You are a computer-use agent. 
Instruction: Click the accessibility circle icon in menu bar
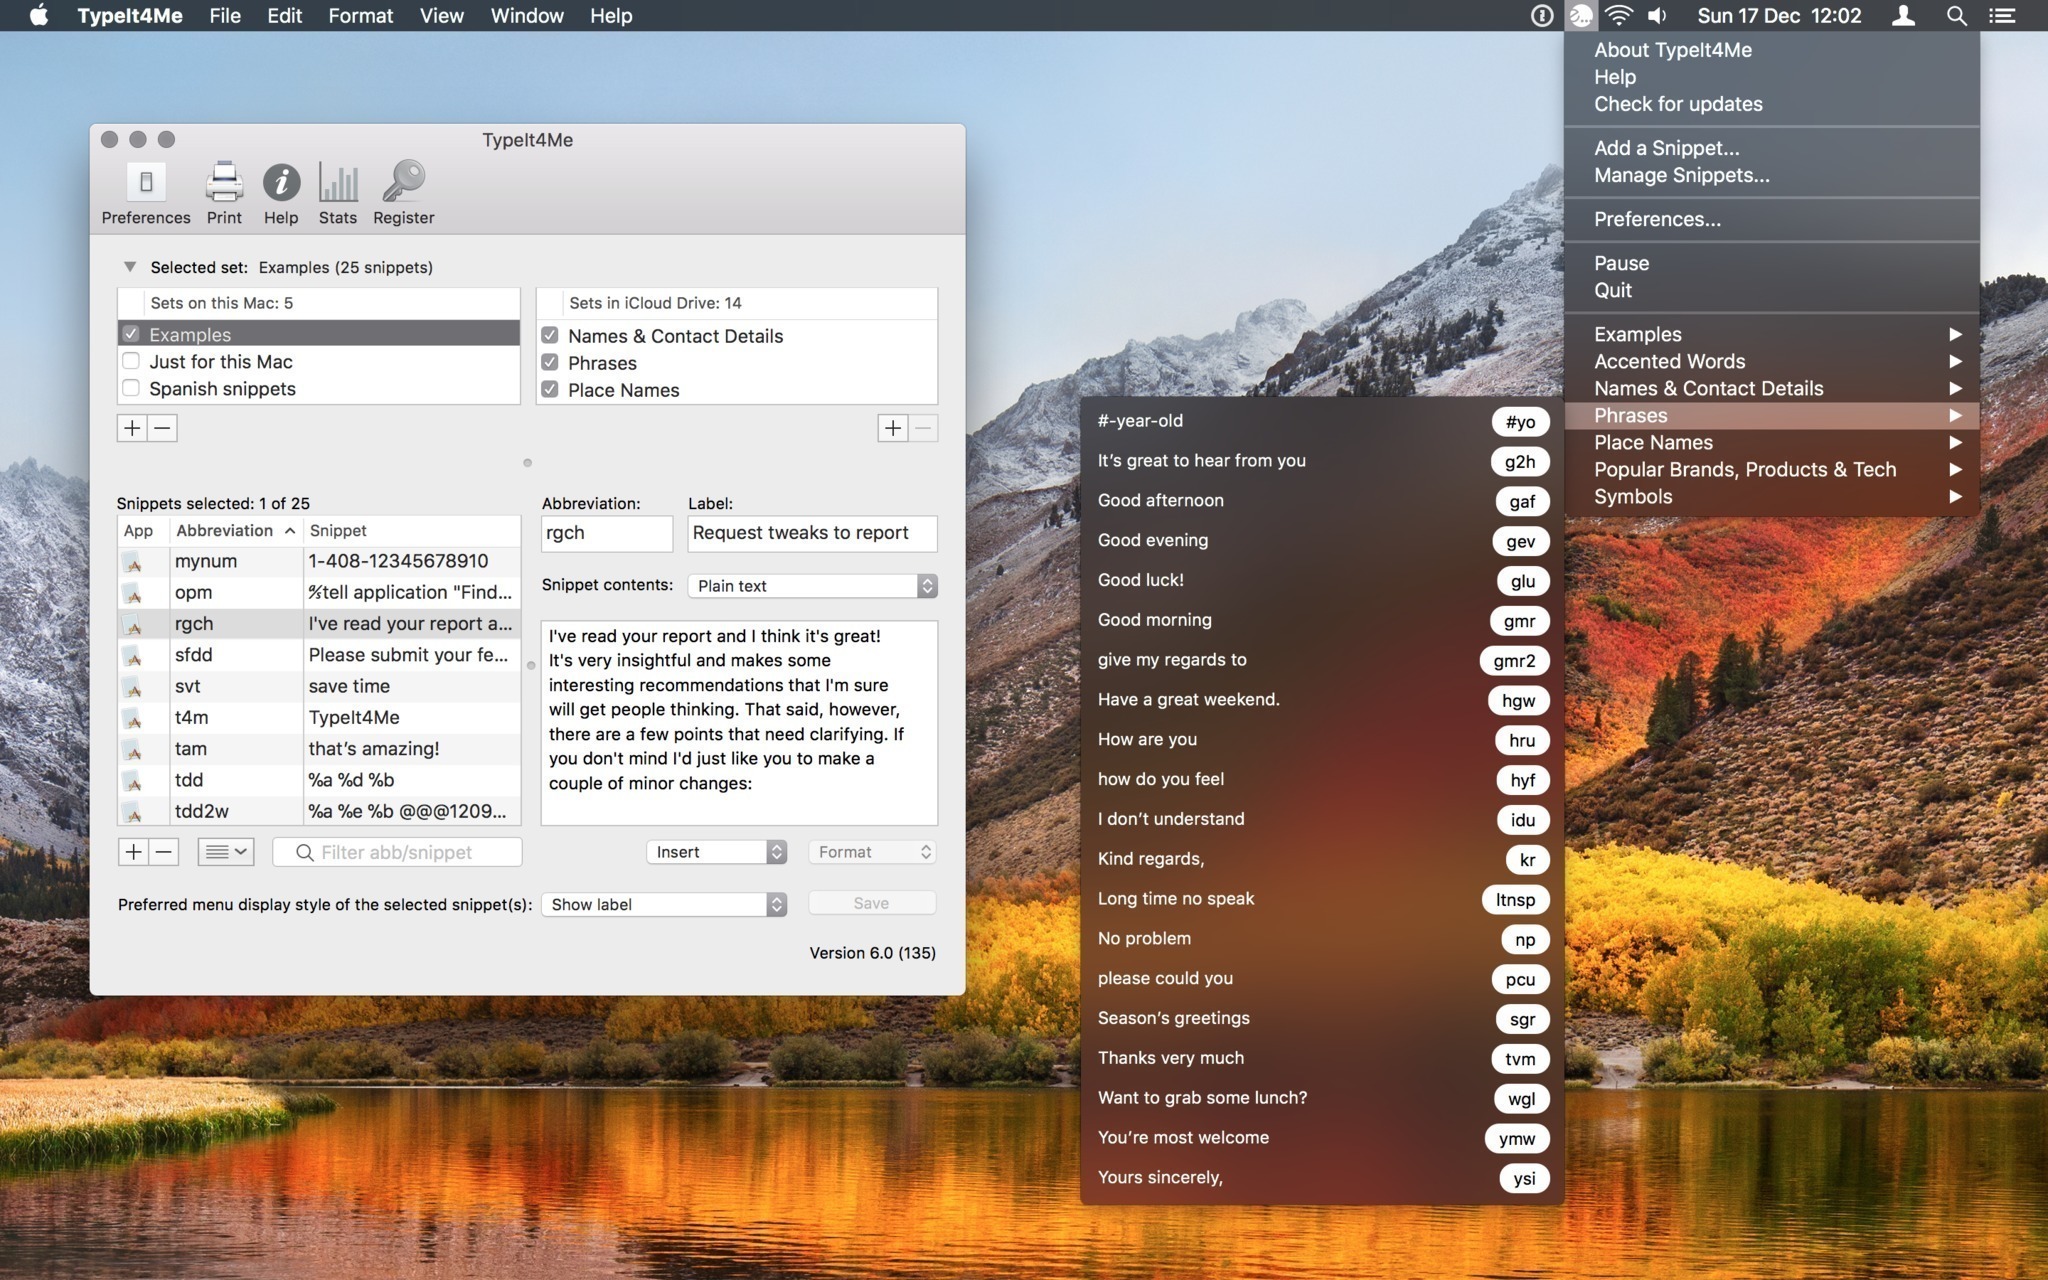click(x=1542, y=15)
